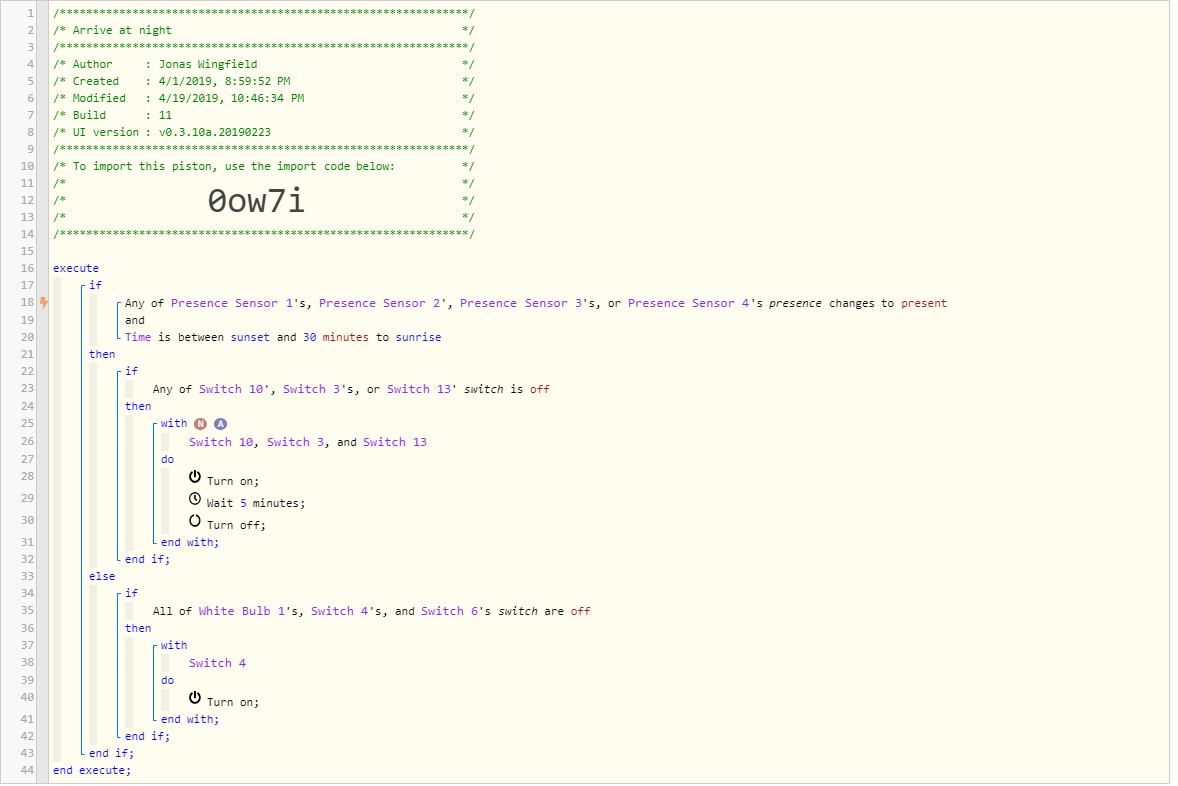Click the 'if' keyword on line 34

point(131,594)
